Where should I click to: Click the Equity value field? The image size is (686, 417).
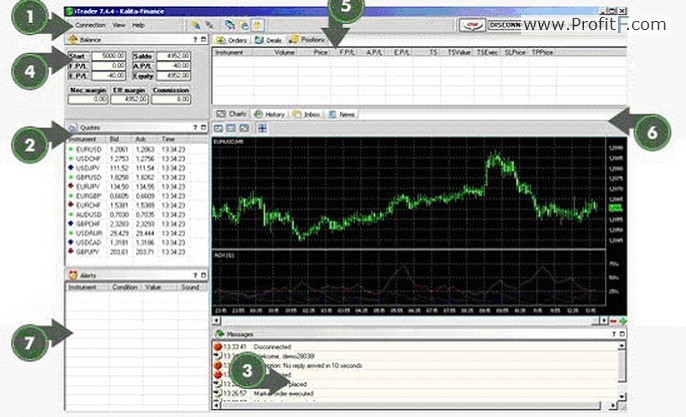174,76
